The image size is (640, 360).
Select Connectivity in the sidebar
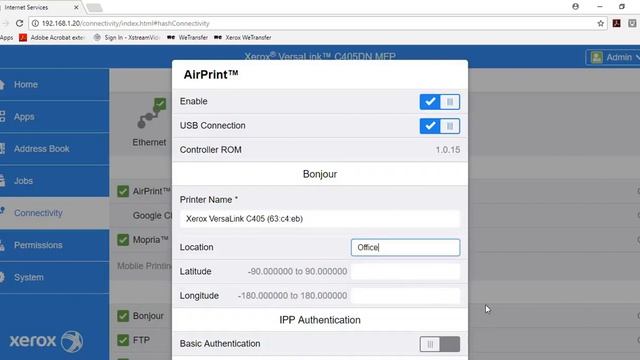click(54, 213)
